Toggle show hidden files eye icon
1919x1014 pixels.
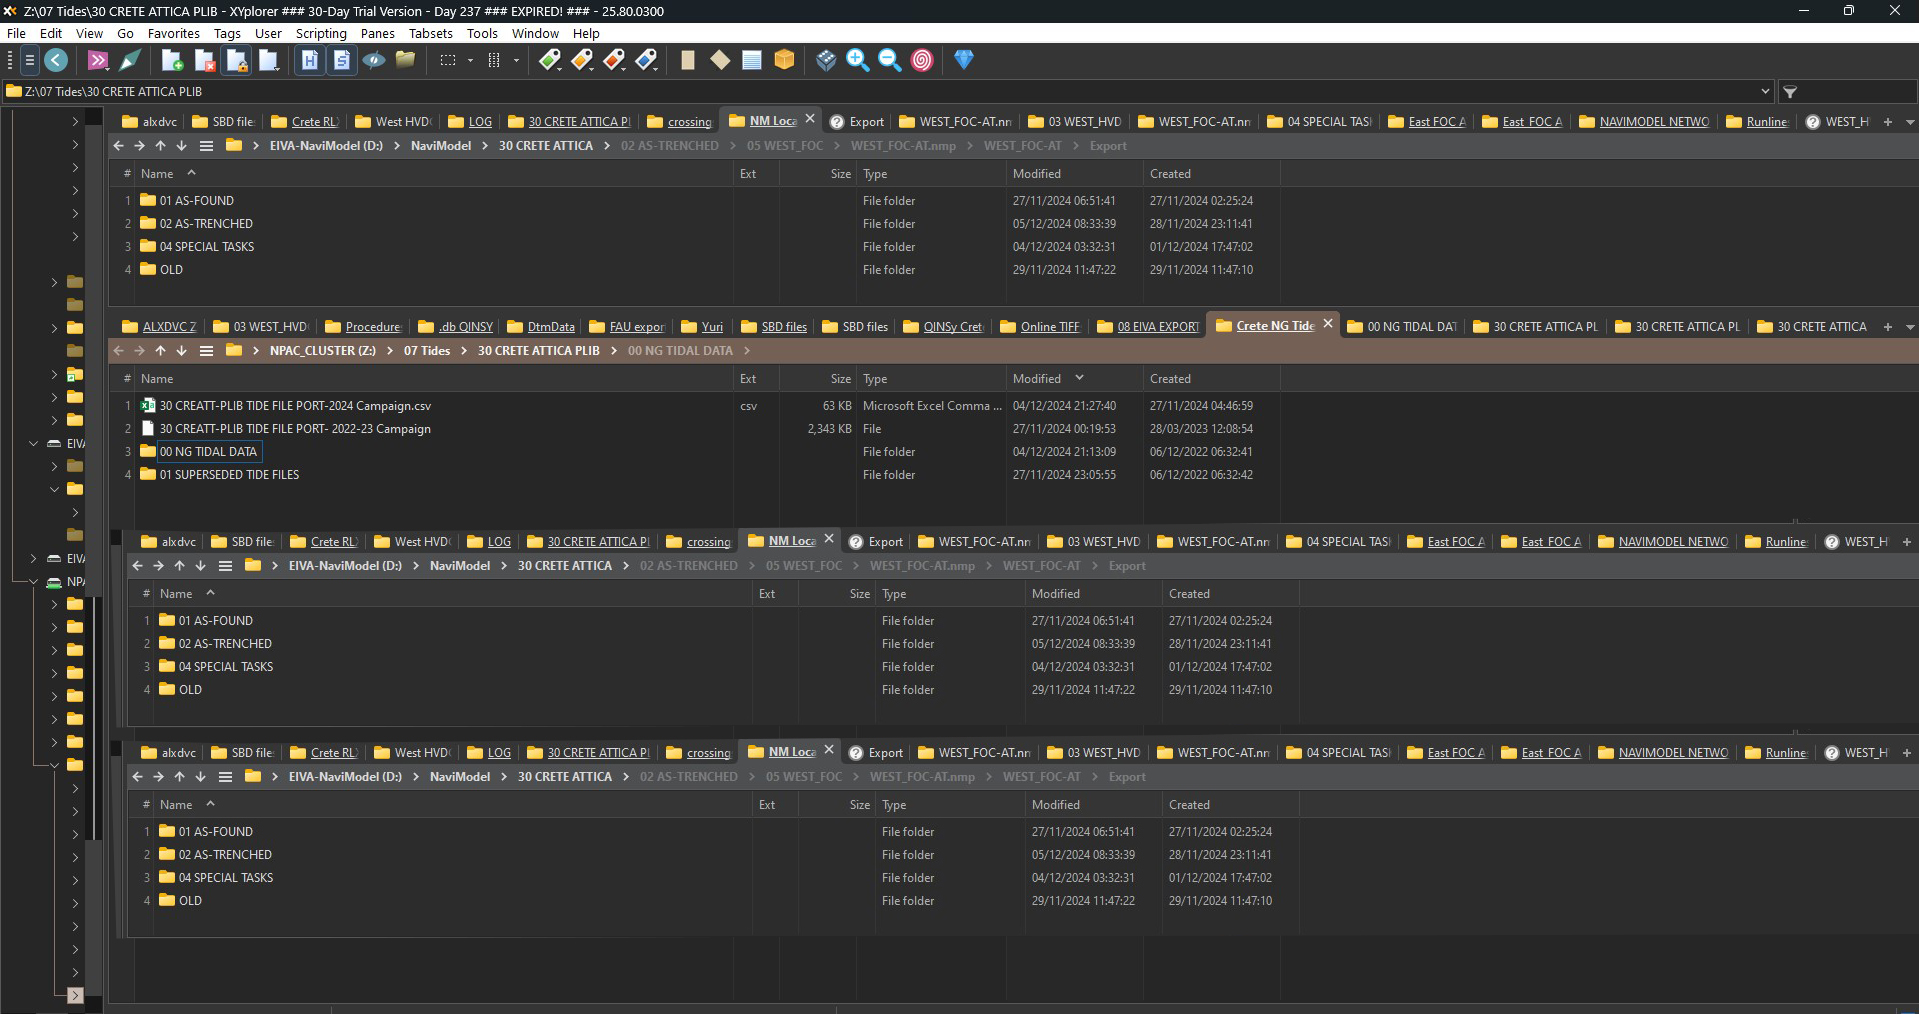point(374,60)
